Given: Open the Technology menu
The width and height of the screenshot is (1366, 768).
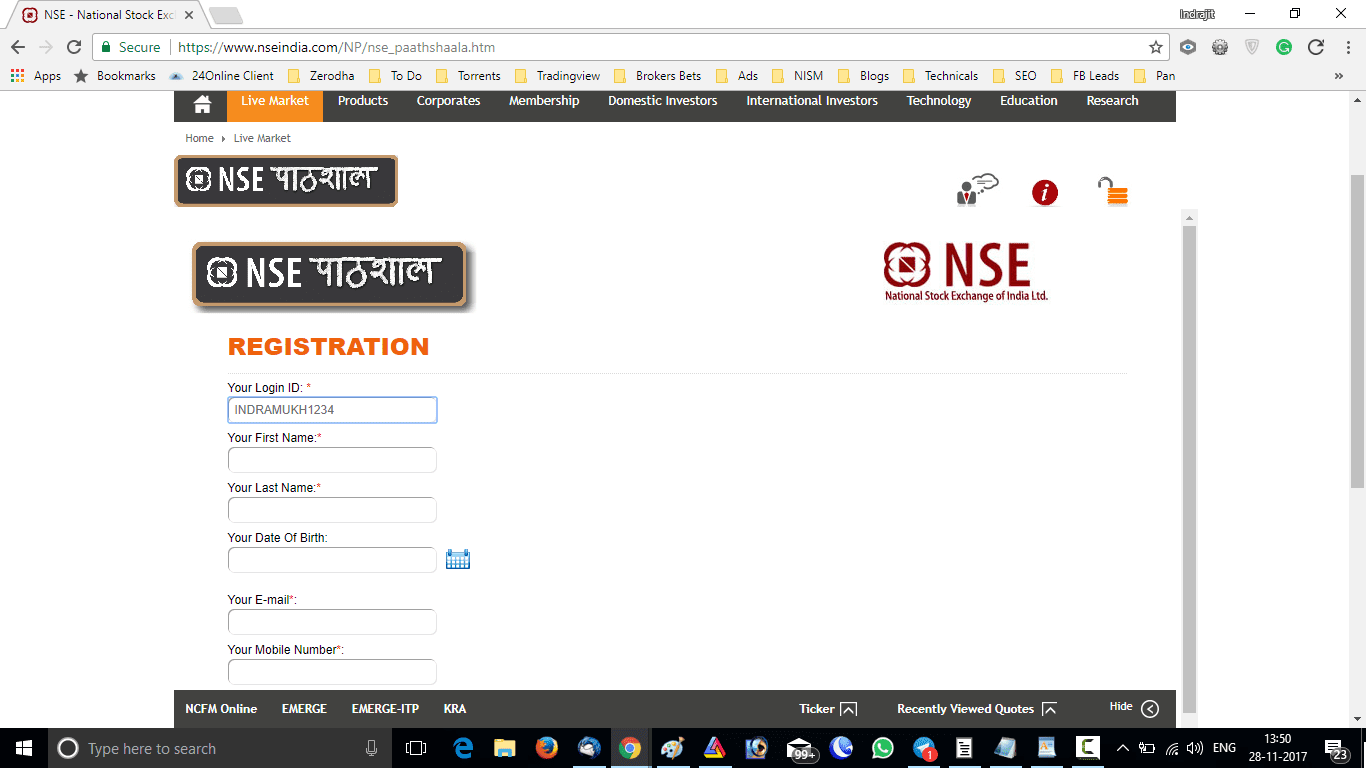Looking at the screenshot, I should coord(939,101).
